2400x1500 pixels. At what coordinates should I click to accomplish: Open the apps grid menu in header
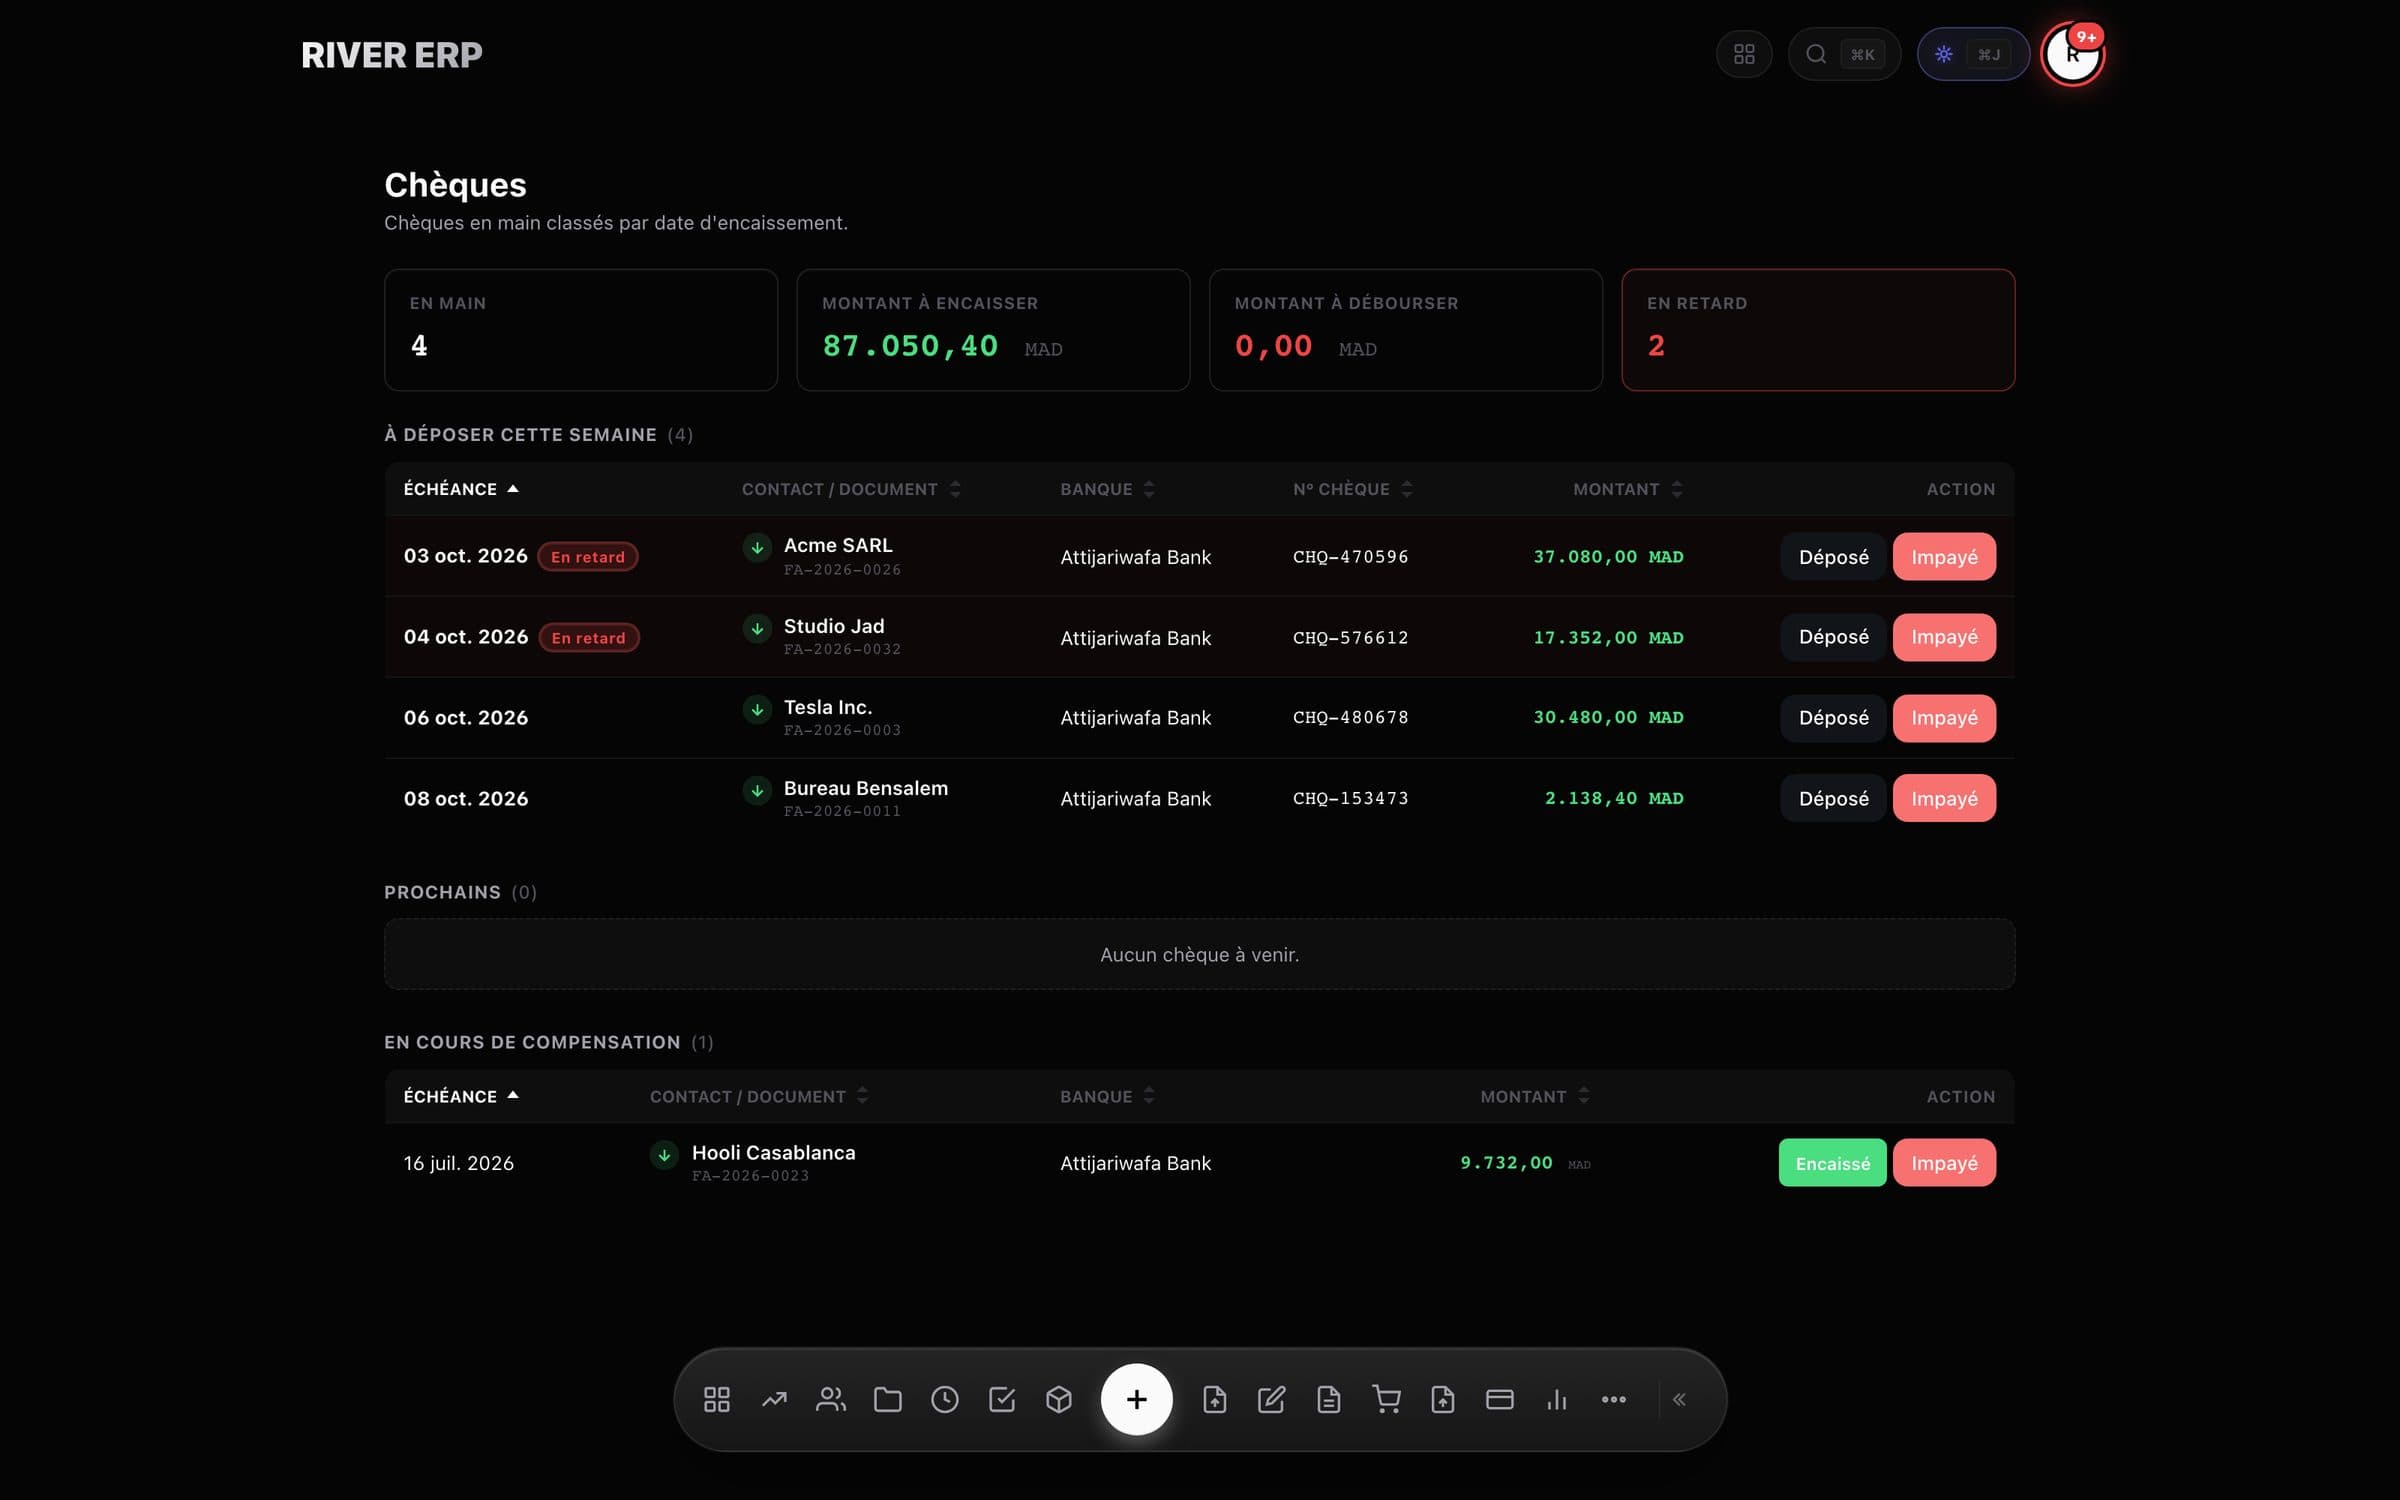[1744, 54]
